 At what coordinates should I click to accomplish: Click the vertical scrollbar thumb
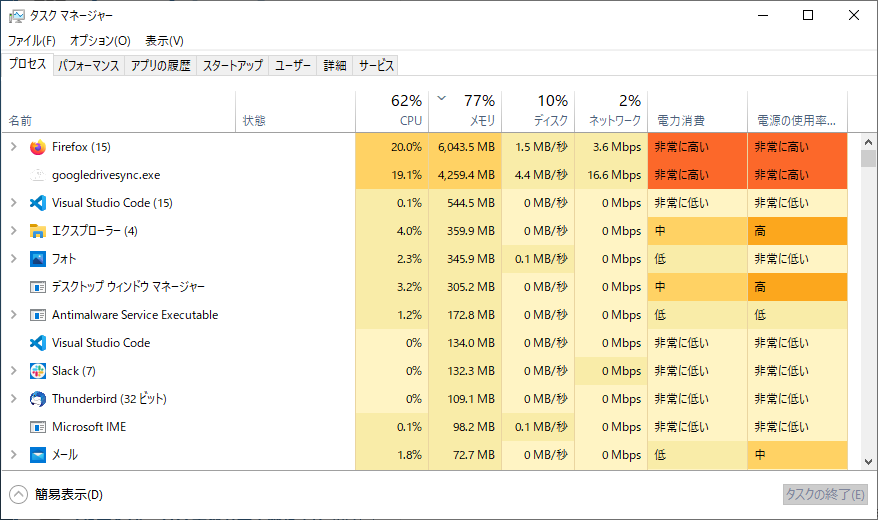(868, 158)
